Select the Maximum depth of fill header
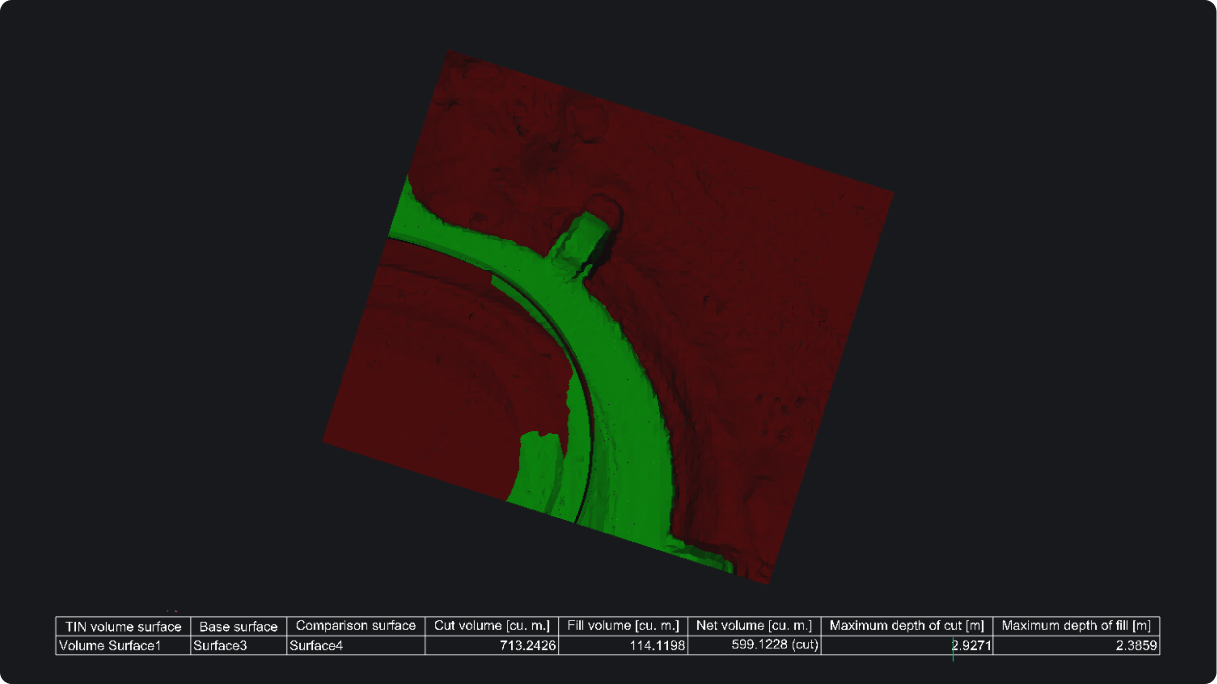The image size is (1217, 684). click(1075, 625)
